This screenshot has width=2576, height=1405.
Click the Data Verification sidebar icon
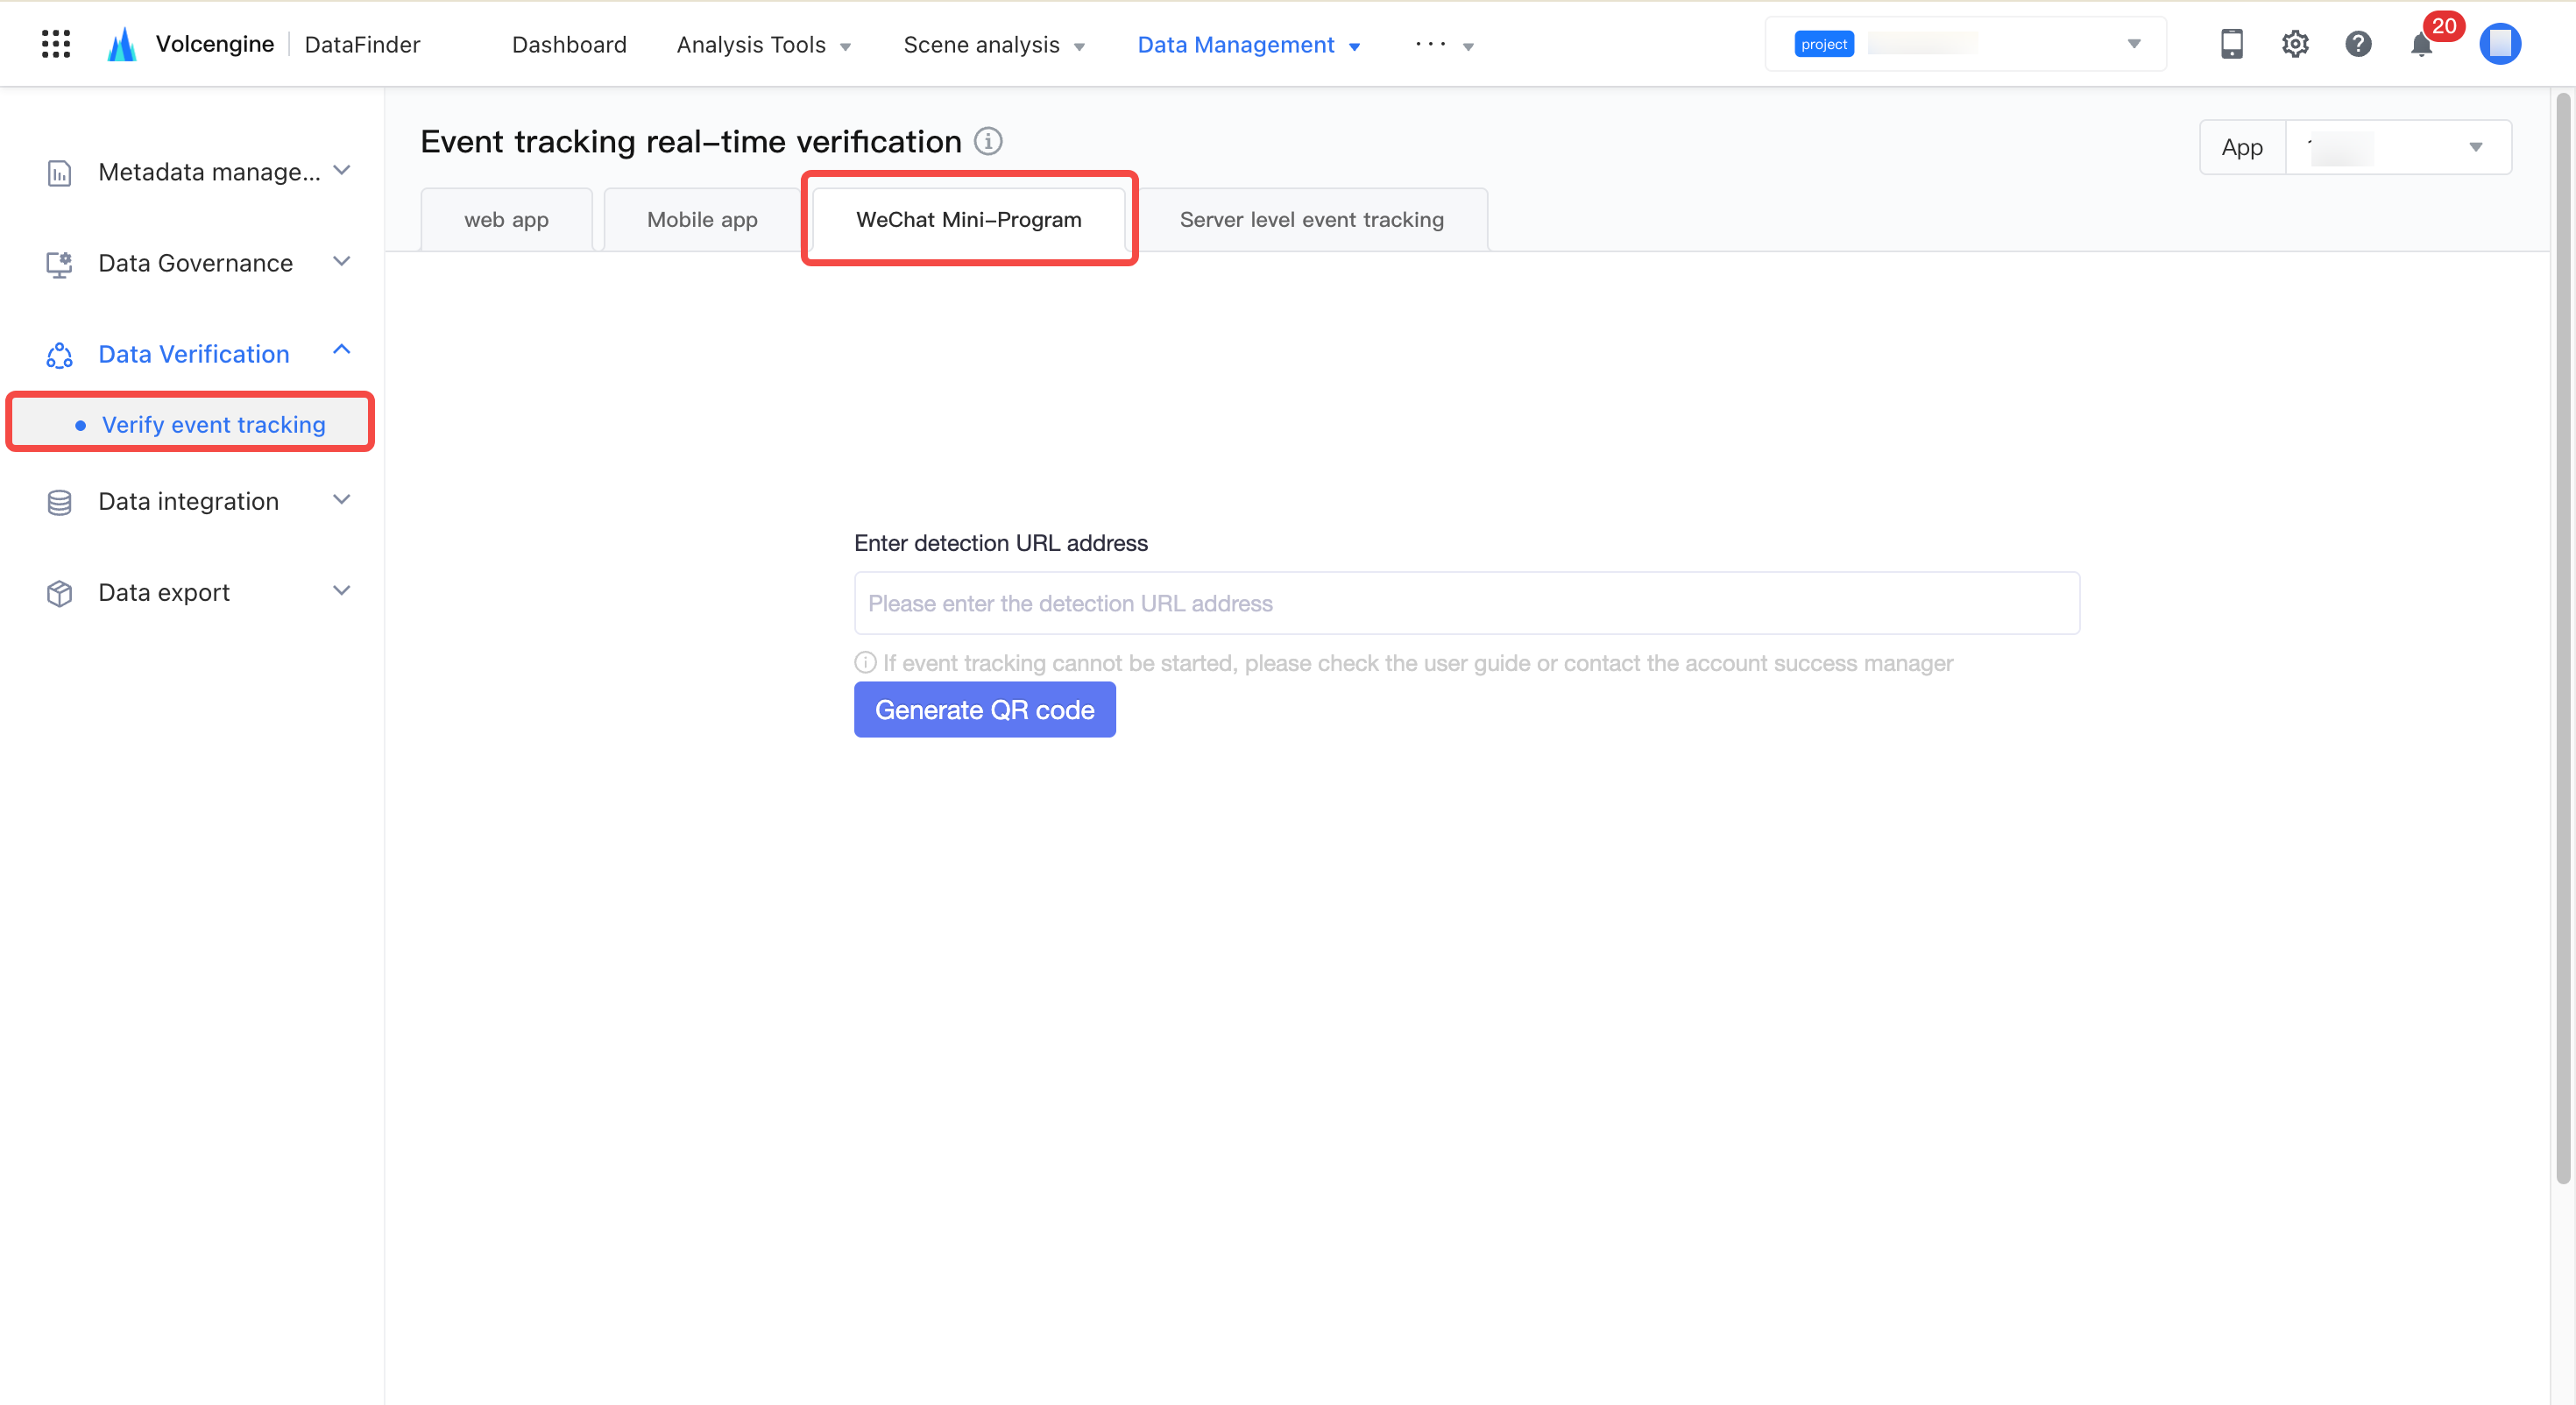point(59,355)
